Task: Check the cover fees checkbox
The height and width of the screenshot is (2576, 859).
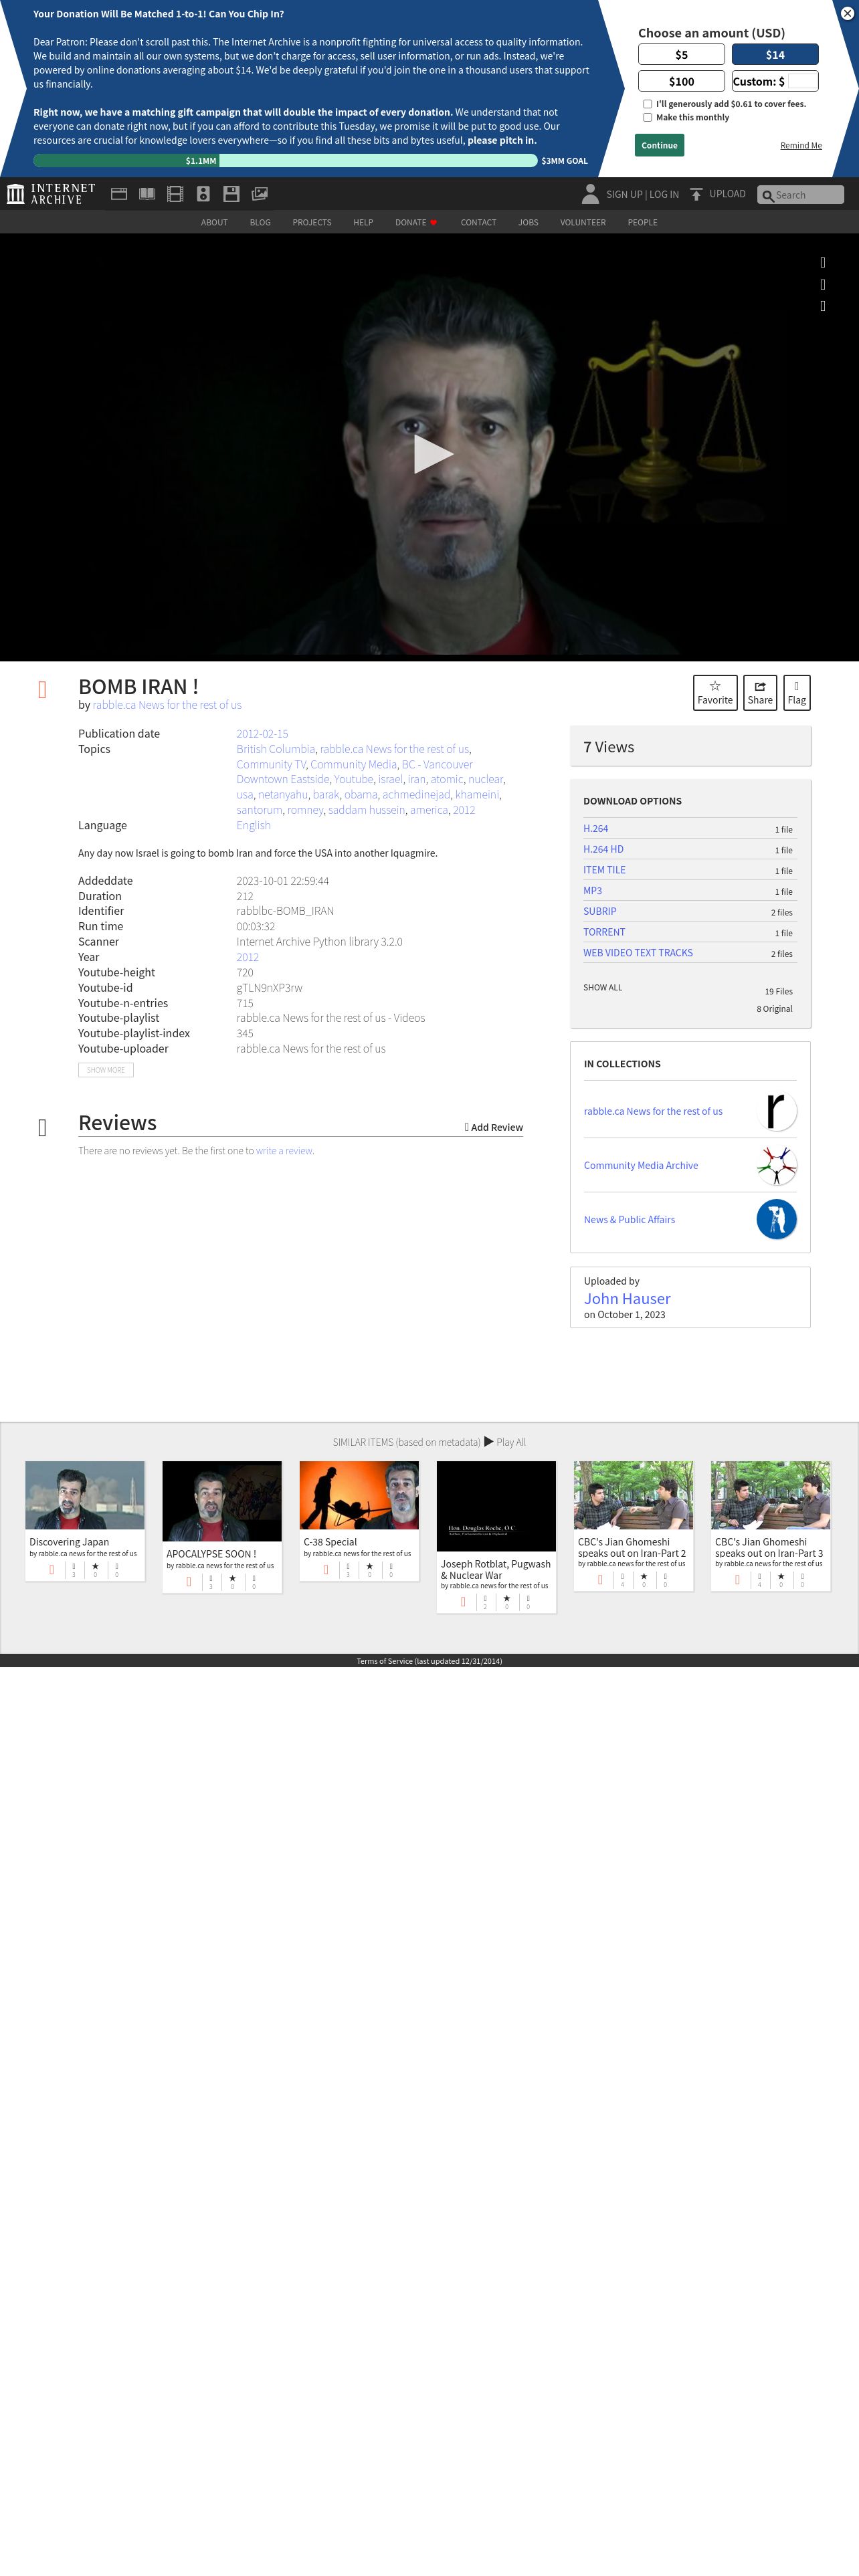Action: (647, 104)
